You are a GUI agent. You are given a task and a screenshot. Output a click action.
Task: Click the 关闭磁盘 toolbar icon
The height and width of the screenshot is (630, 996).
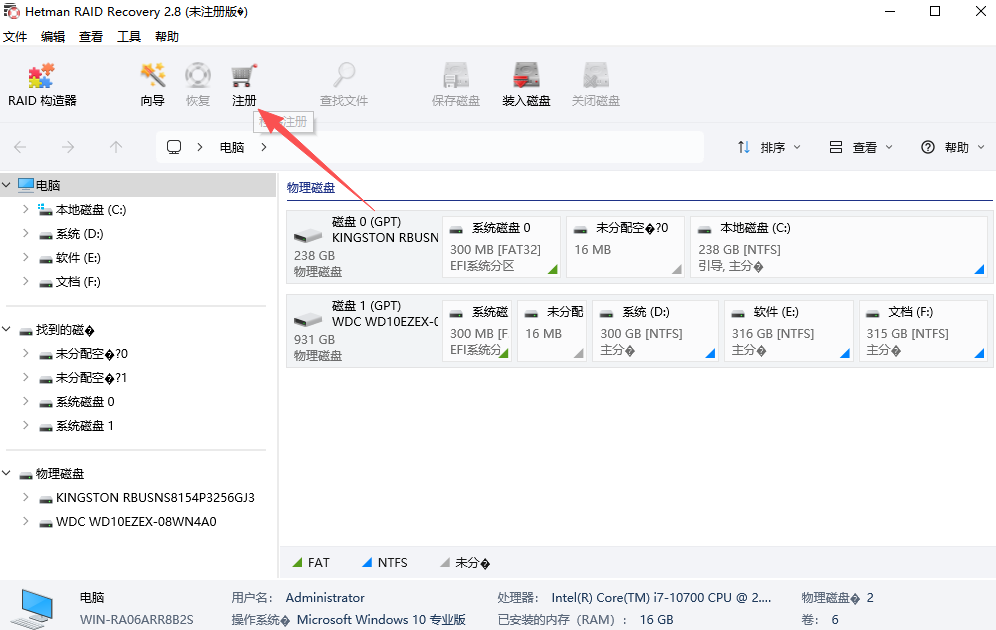click(595, 76)
